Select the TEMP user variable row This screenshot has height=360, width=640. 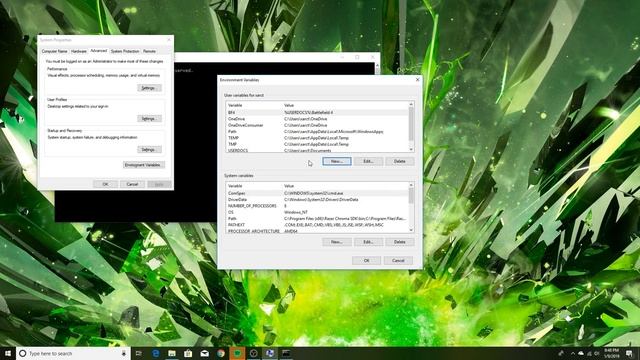pos(317,138)
